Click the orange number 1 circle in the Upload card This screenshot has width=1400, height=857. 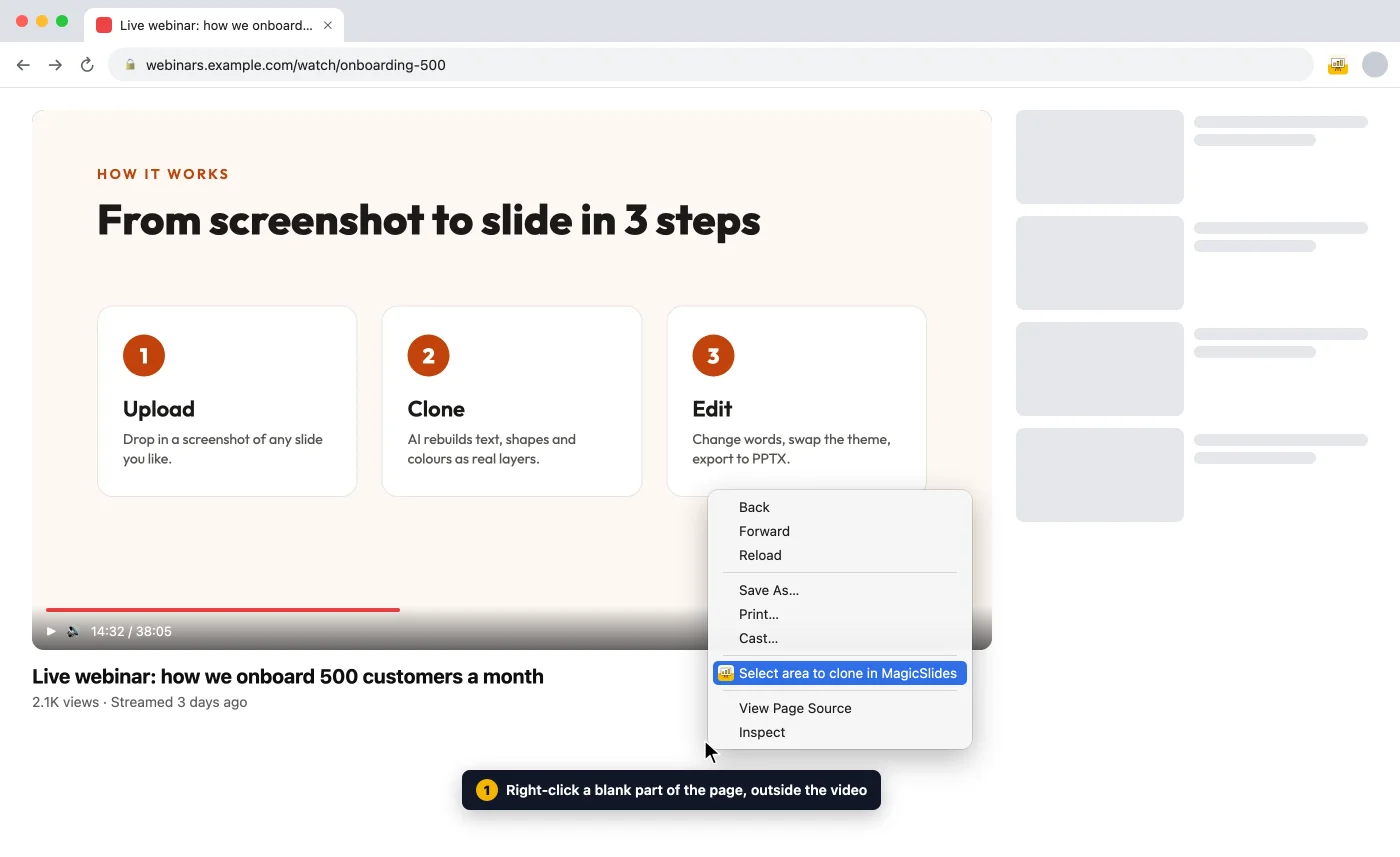(144, 355)
